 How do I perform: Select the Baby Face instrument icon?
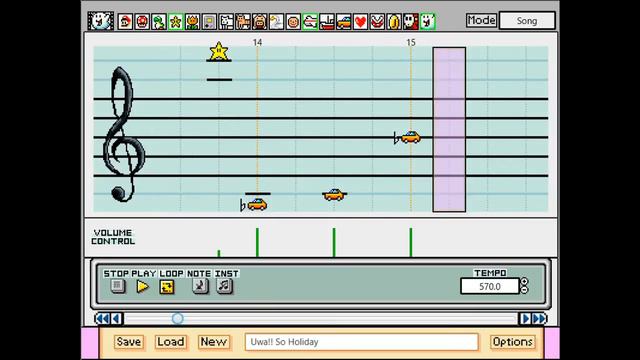coord(293,22)
